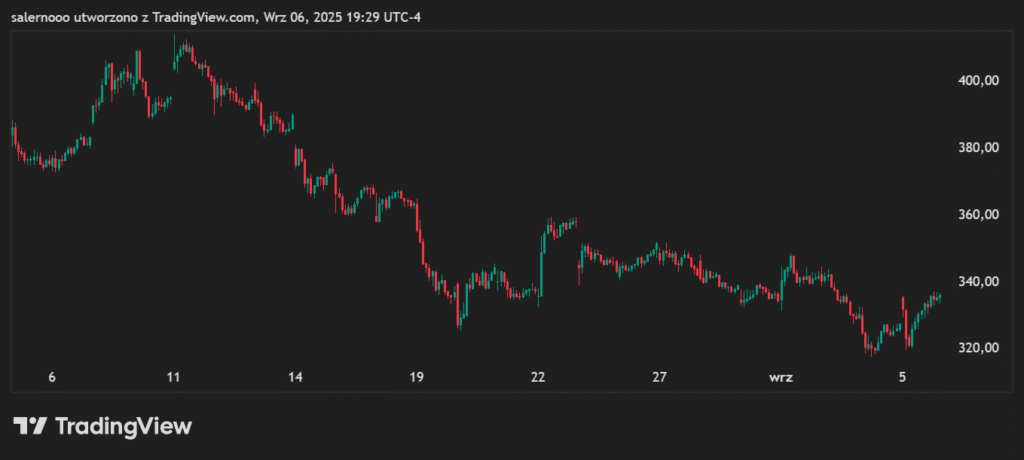The image size is (1024, 460).
Task: Click the wrz month label on time axis
Action: [781, 377]
